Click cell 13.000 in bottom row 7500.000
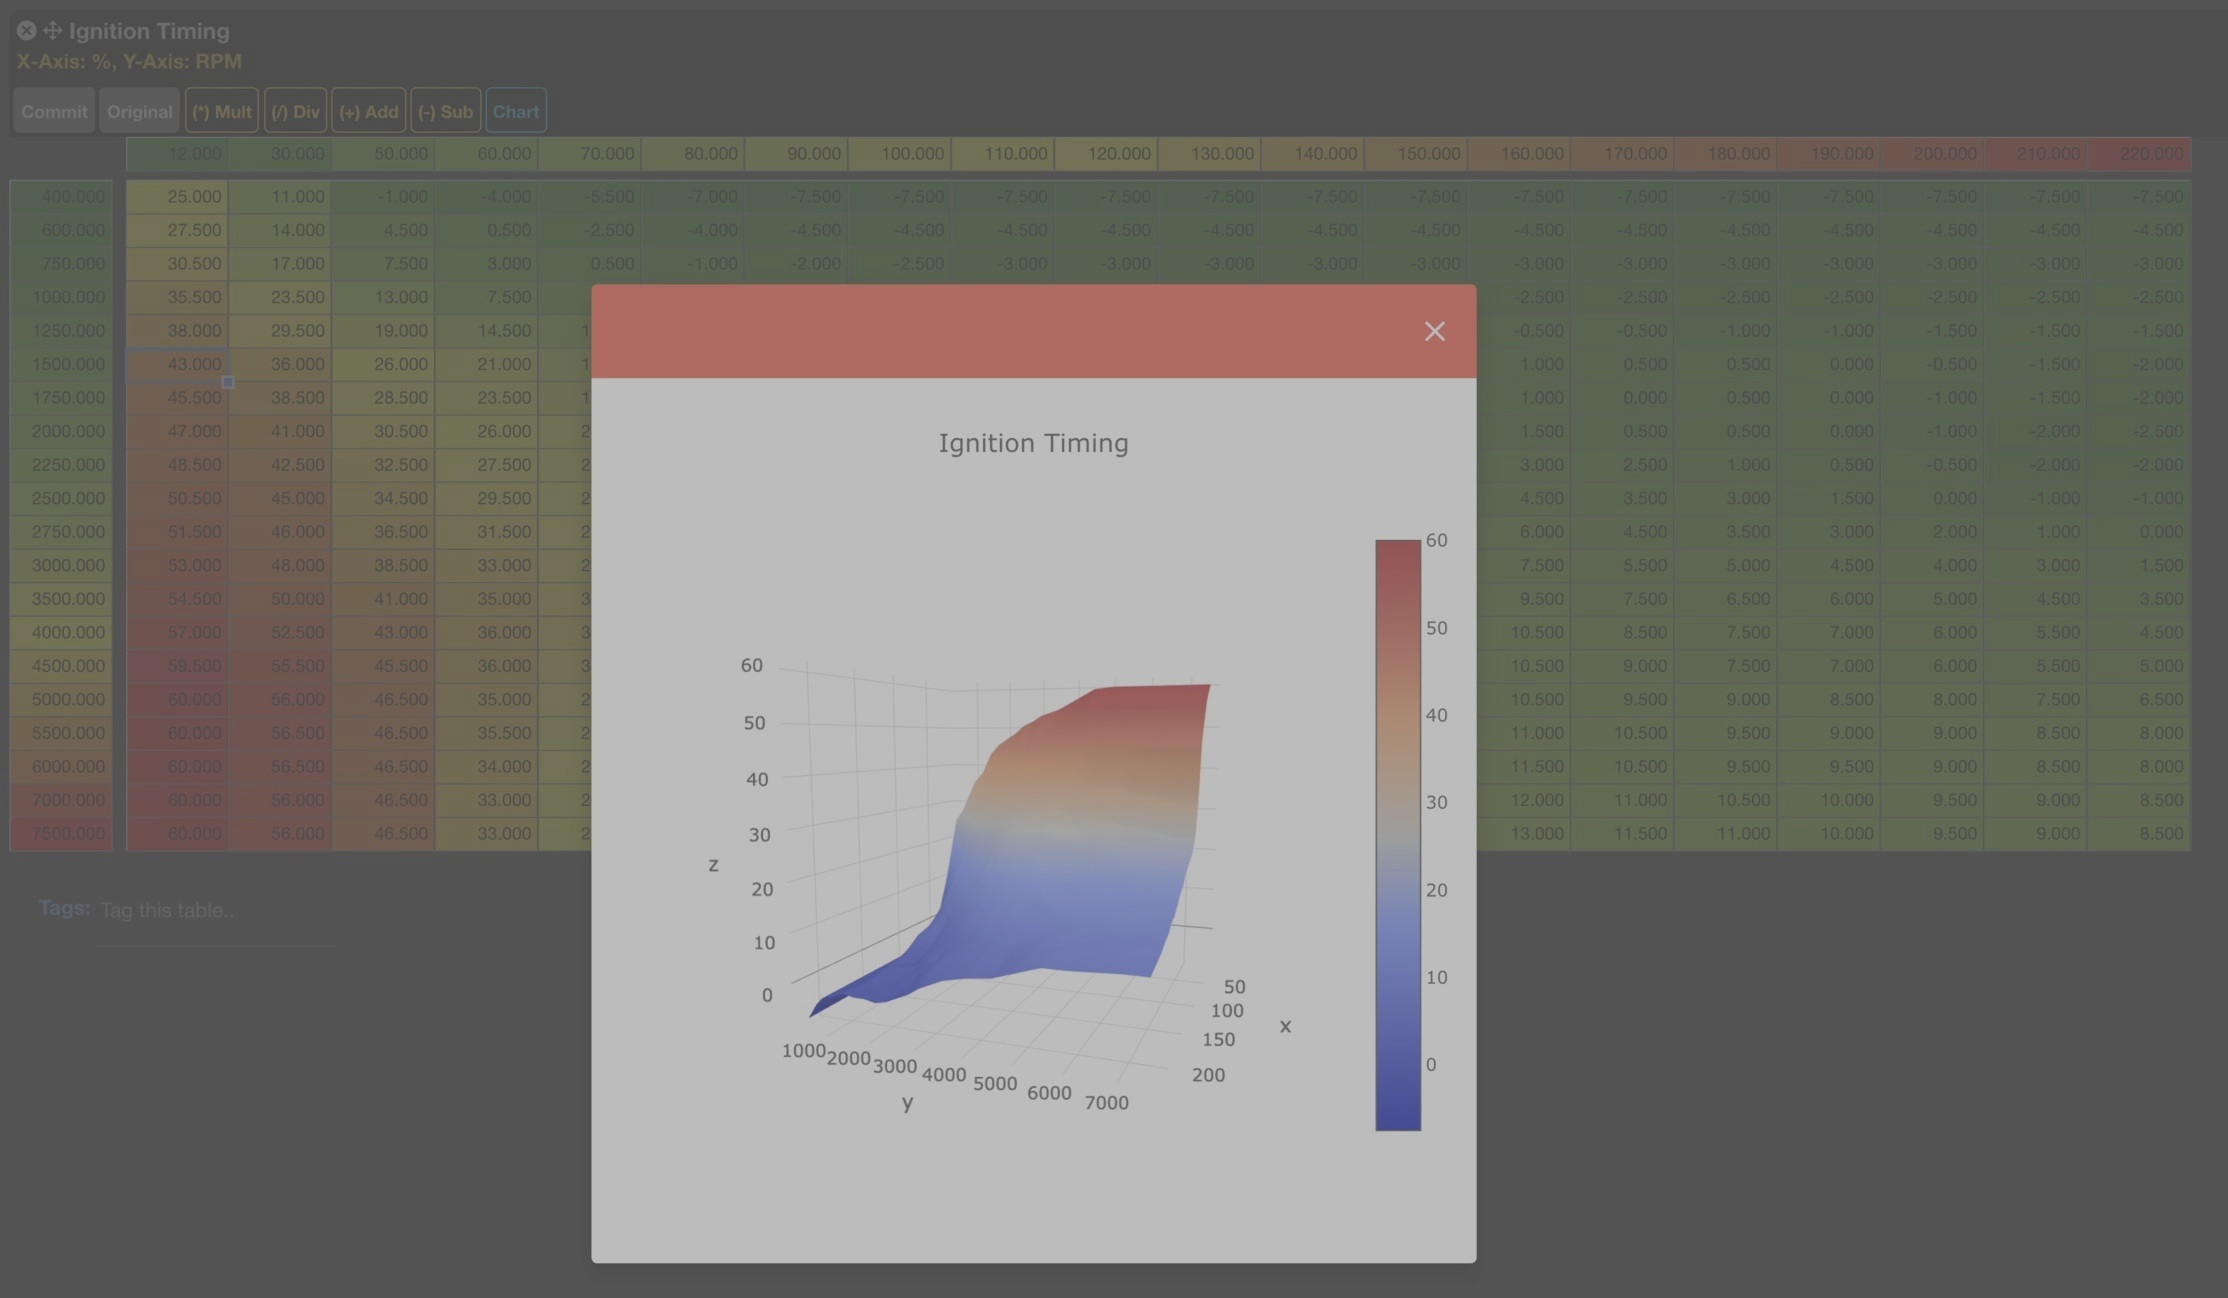Viewport: 2228px width, 1298px height. tap(1520, 833)
